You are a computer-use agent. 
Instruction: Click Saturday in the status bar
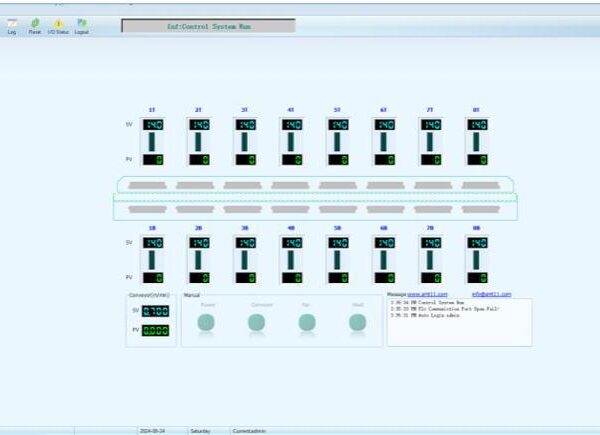[x=200, y=431]
